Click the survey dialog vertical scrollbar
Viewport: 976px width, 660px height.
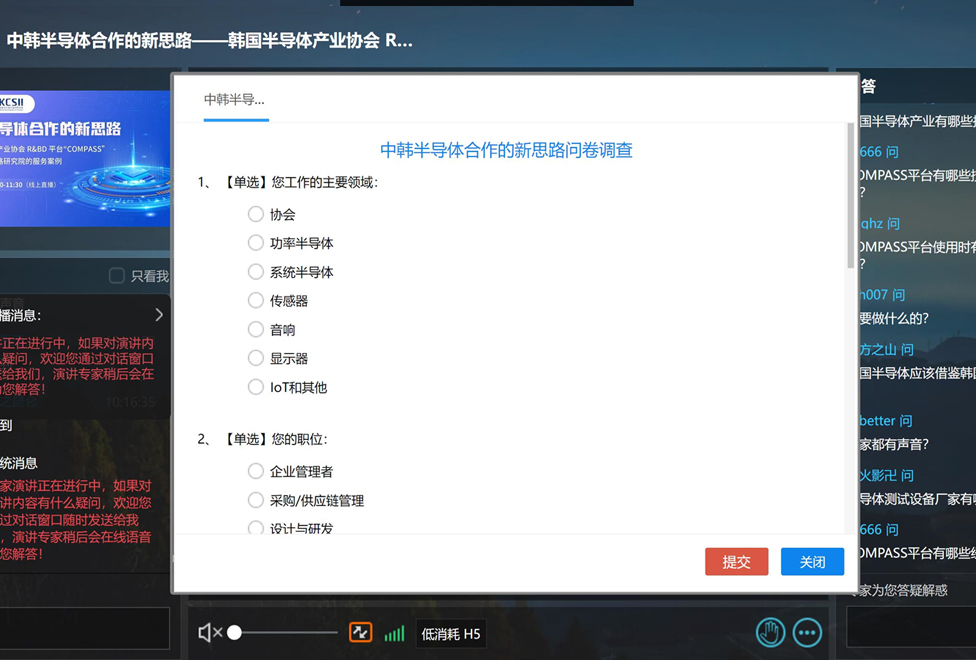point(850,196)
